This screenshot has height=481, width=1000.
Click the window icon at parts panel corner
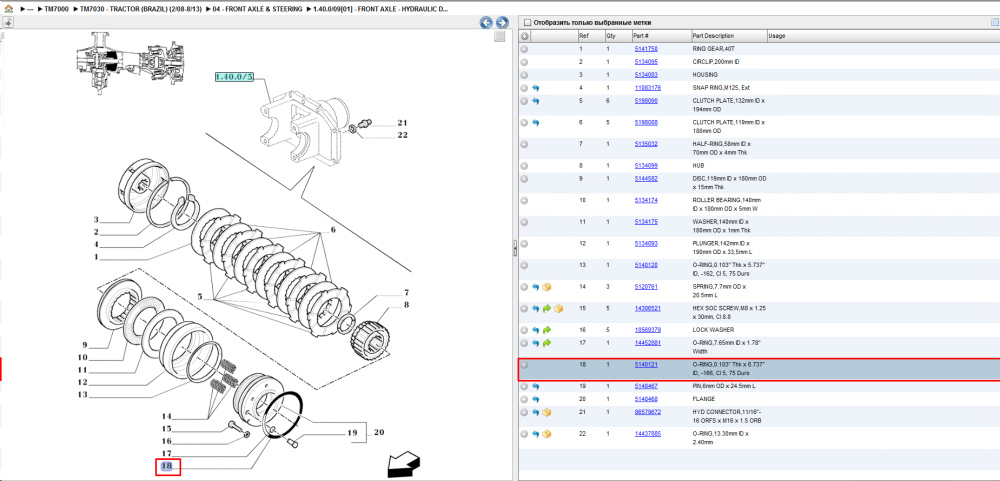[994, 22]
